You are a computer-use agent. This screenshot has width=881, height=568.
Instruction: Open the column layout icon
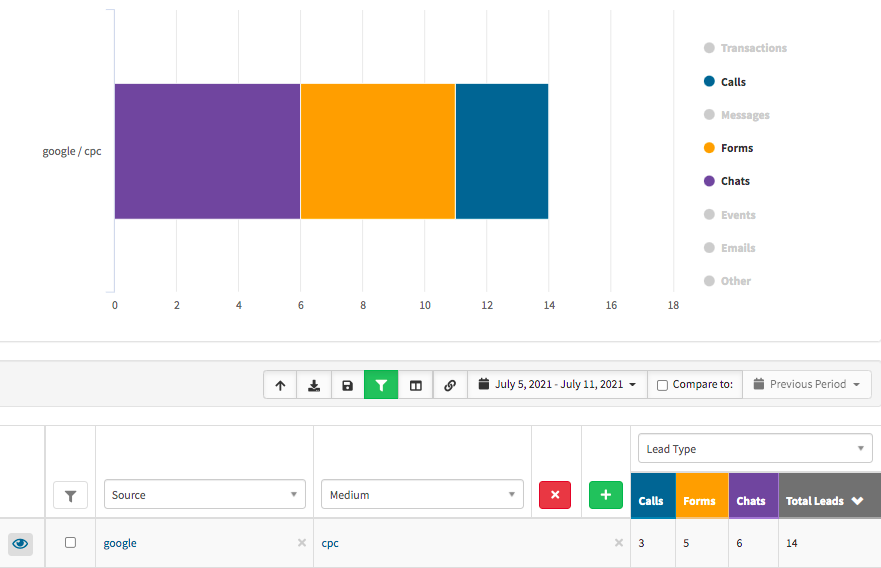tap(416, 385)
